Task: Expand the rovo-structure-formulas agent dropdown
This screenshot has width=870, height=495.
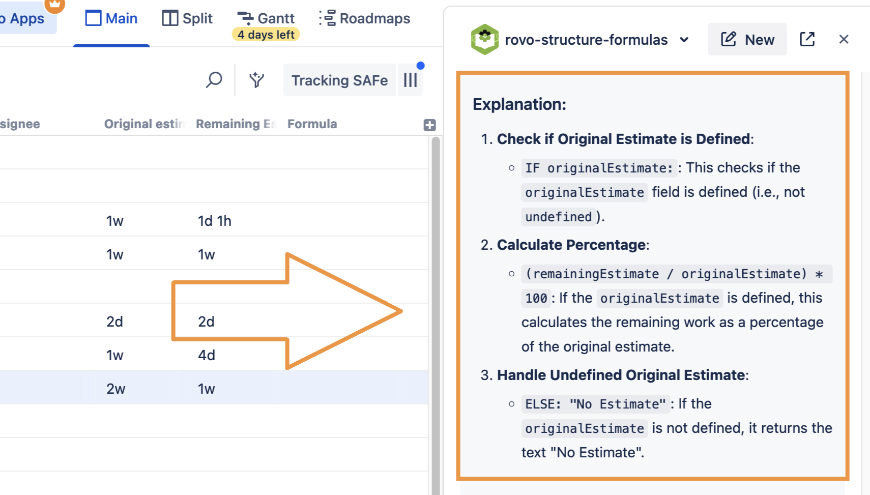Action: (684, 40)
